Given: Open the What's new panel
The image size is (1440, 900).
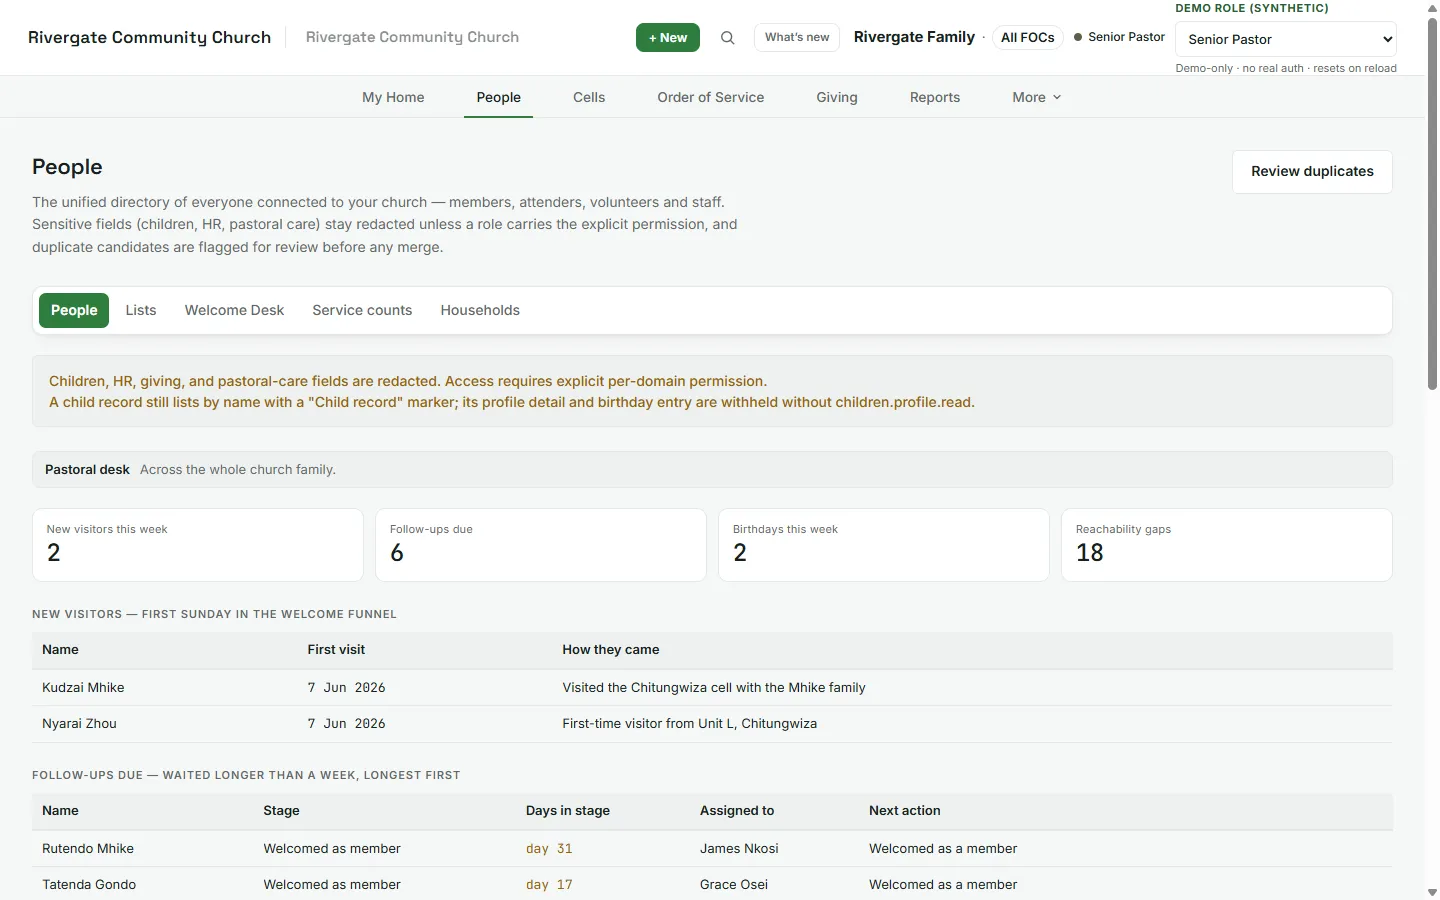Looking at the screenshot, I should pos(797,37).
